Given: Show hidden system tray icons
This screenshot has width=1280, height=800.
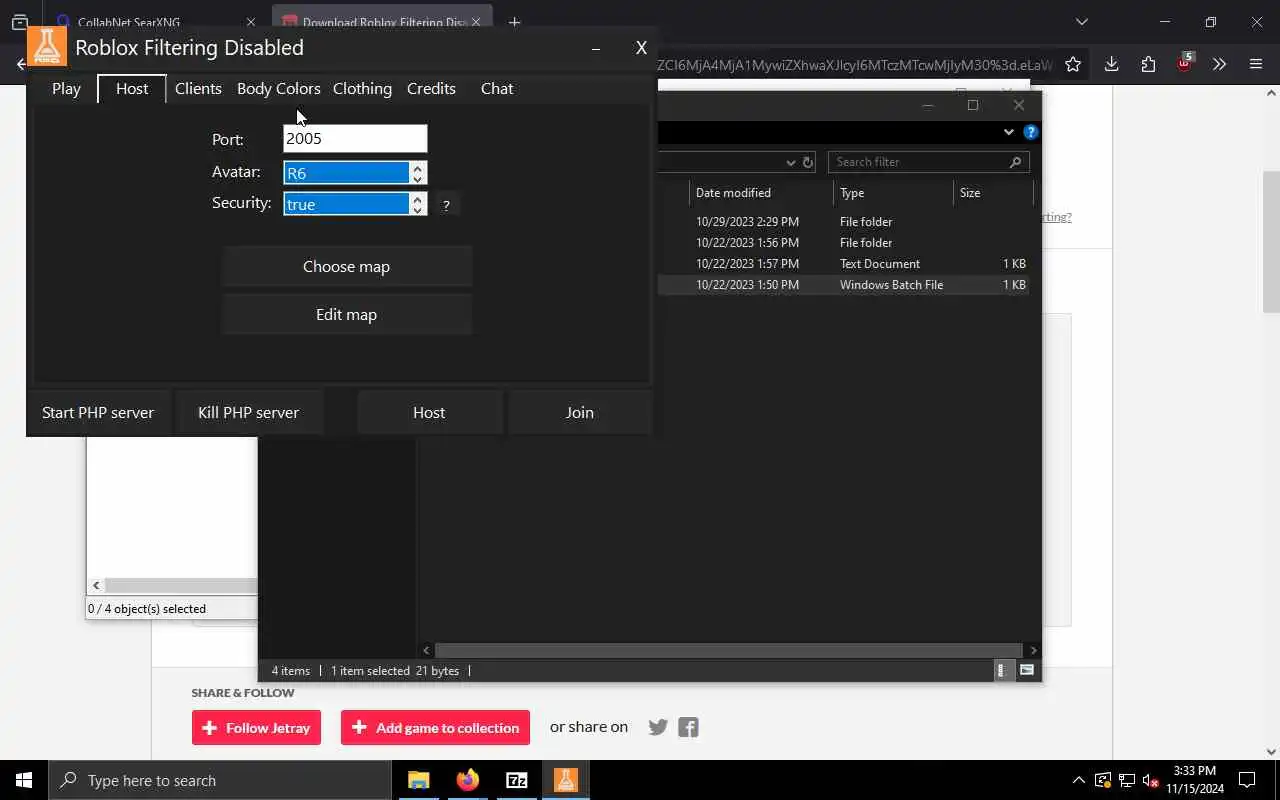Looking at the screenshot, I should pyautogui.click(x=1078, y=780).
